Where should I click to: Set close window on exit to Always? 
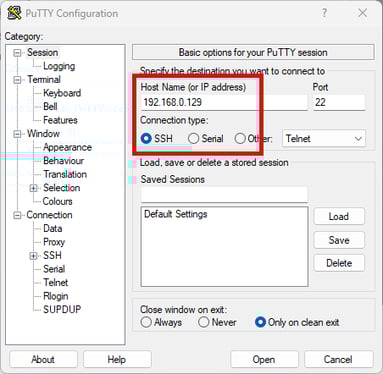[146, 322]
